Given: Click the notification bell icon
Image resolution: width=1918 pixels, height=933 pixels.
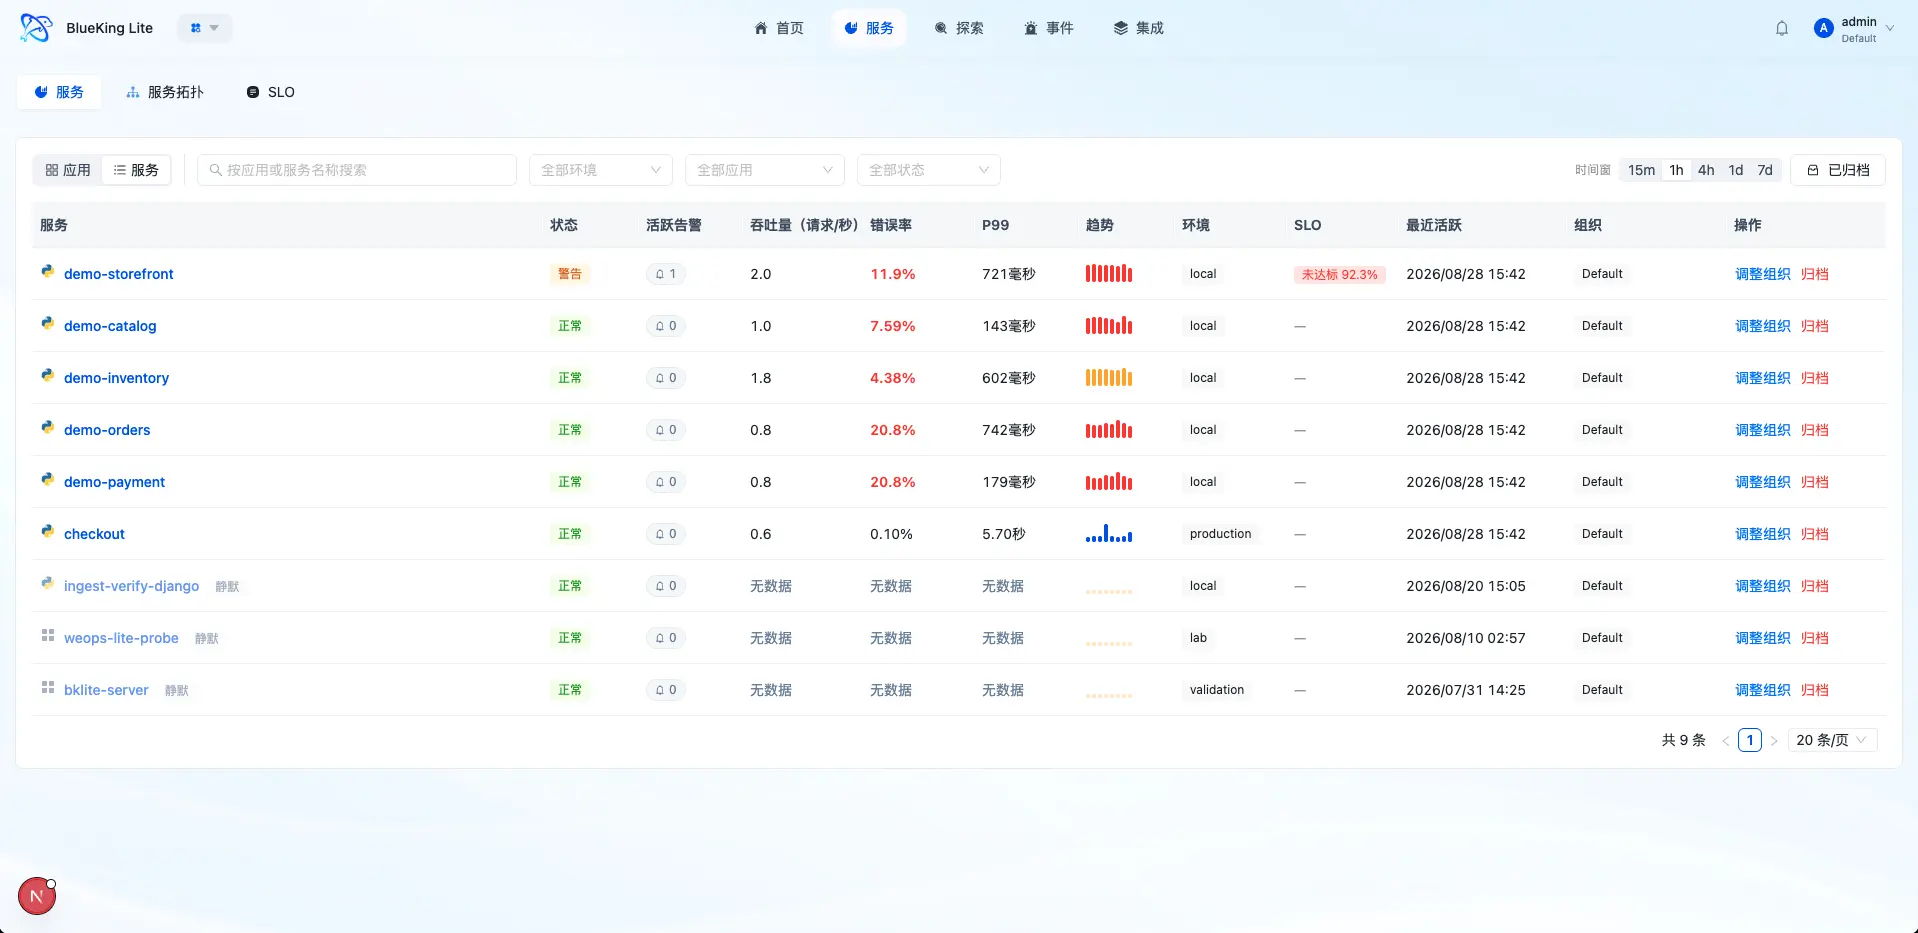Looking at the screenshot, I should [x=1781, y=28].
